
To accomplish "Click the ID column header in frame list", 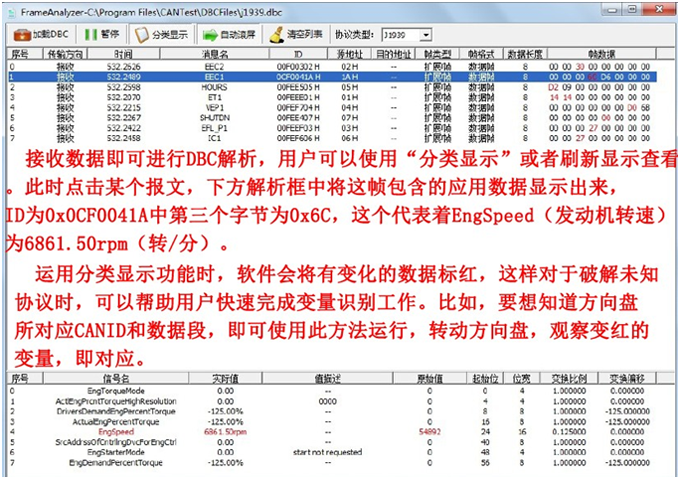I will (296, 53).
